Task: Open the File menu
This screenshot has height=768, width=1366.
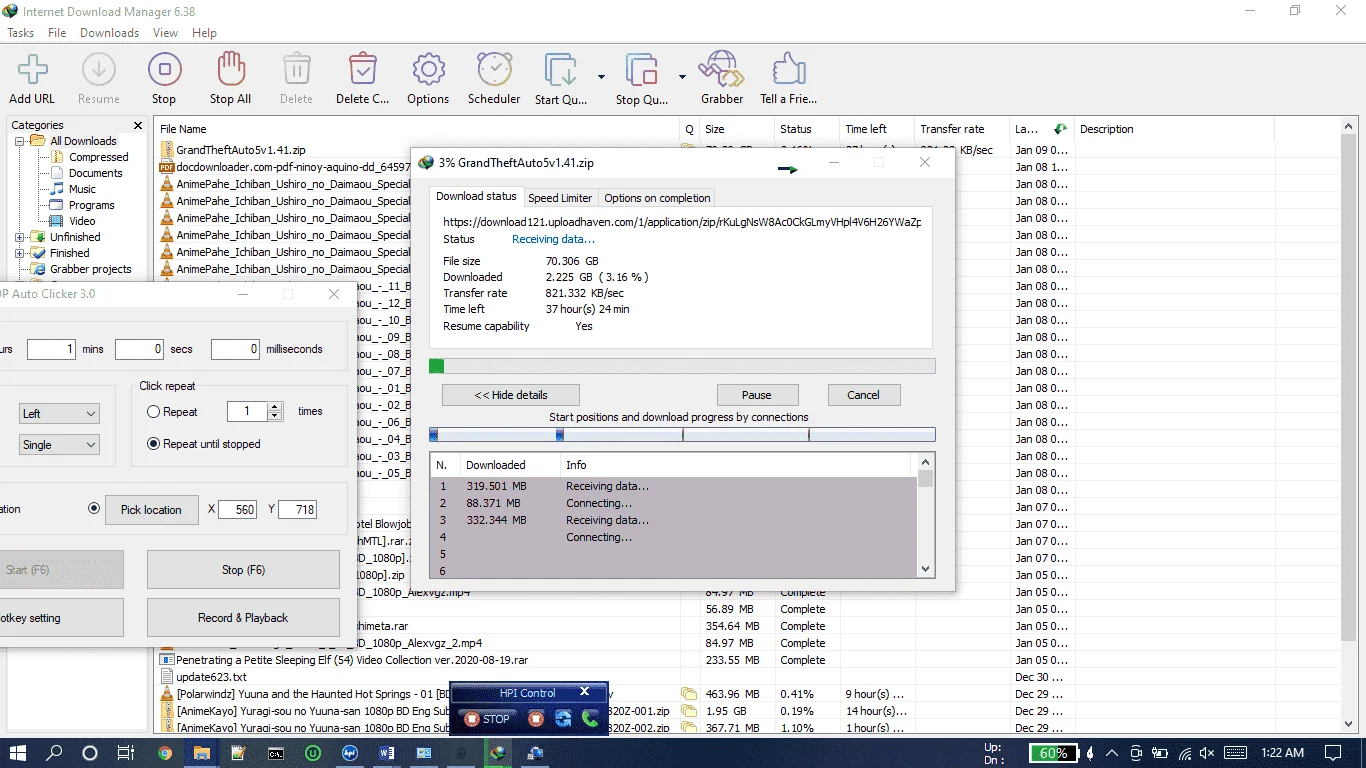Action: tap(57, 33)
